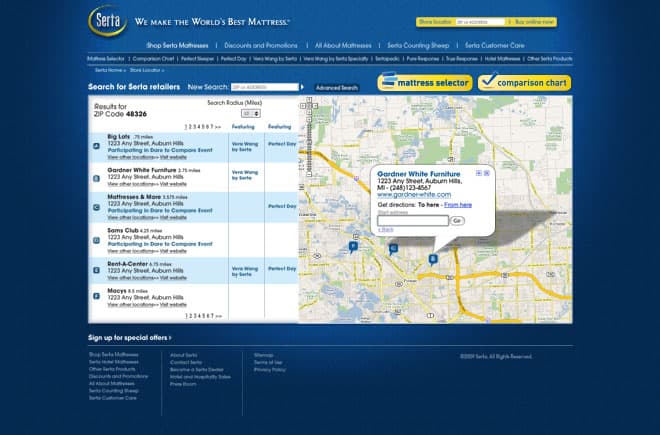
Task: Open Serta Customer Care menu
Action: (x=495, y=45)
